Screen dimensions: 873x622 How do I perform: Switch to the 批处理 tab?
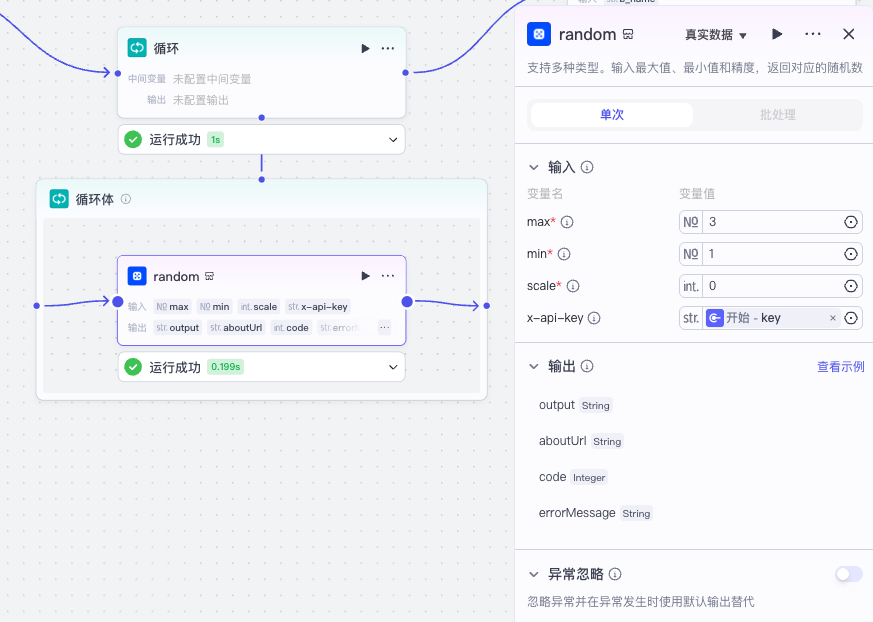coord(777,115)
